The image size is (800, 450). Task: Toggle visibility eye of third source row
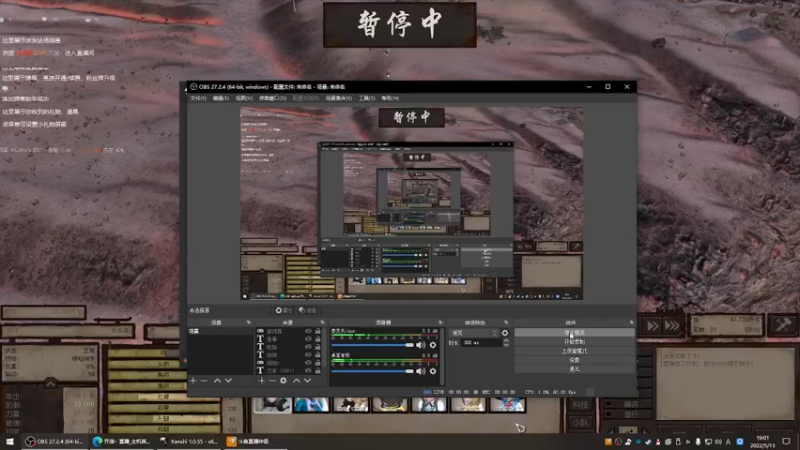[x=308, y=347]
